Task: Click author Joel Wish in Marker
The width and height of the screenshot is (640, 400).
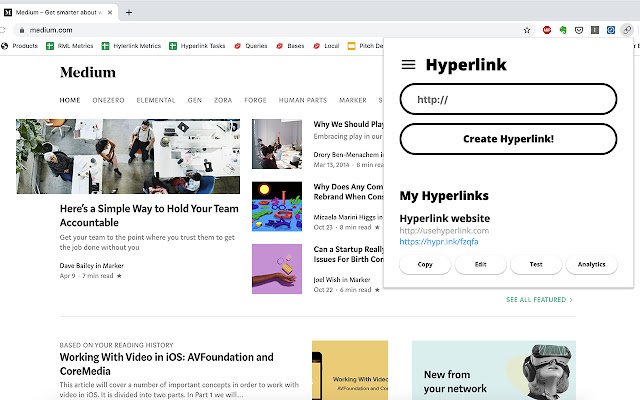Action: pos(342,280)
